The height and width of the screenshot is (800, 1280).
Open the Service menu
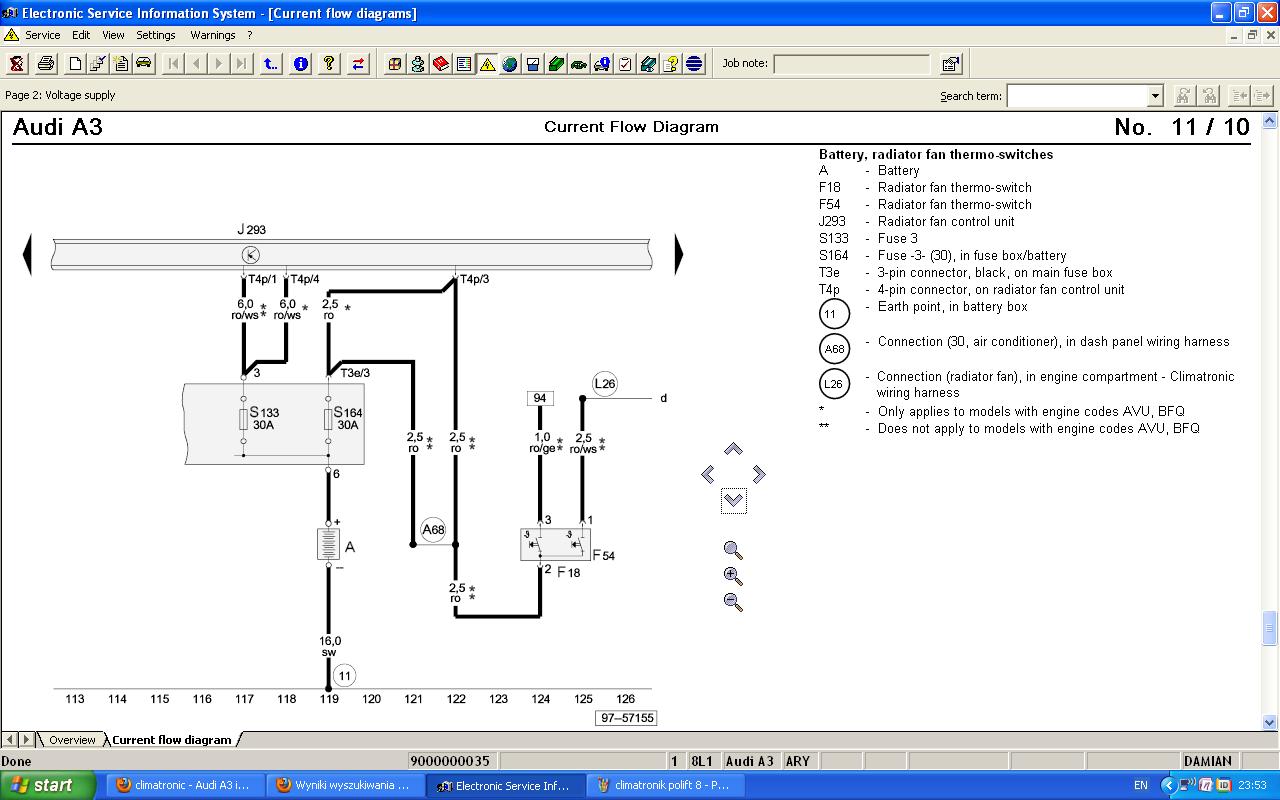[x=42, y=35]
